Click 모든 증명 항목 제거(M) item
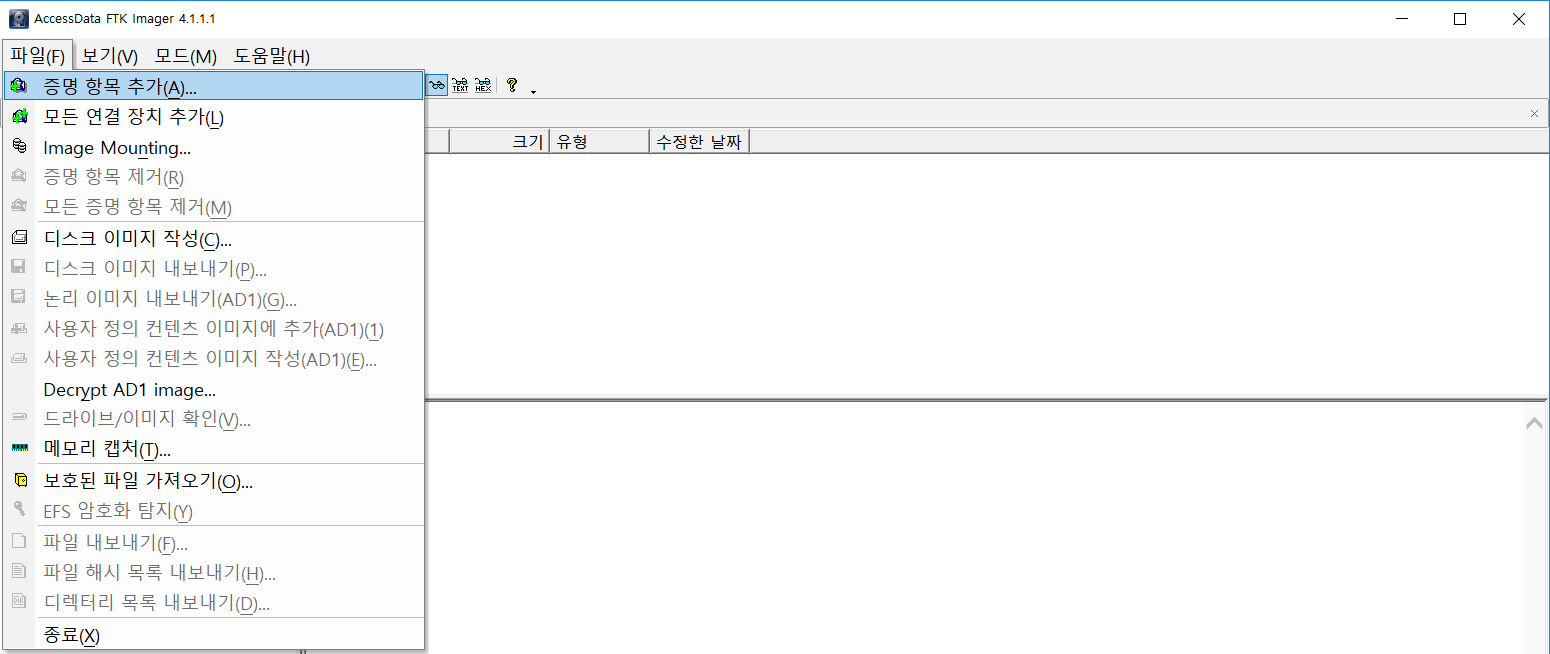1550x654 pixels. click(213, 207)
